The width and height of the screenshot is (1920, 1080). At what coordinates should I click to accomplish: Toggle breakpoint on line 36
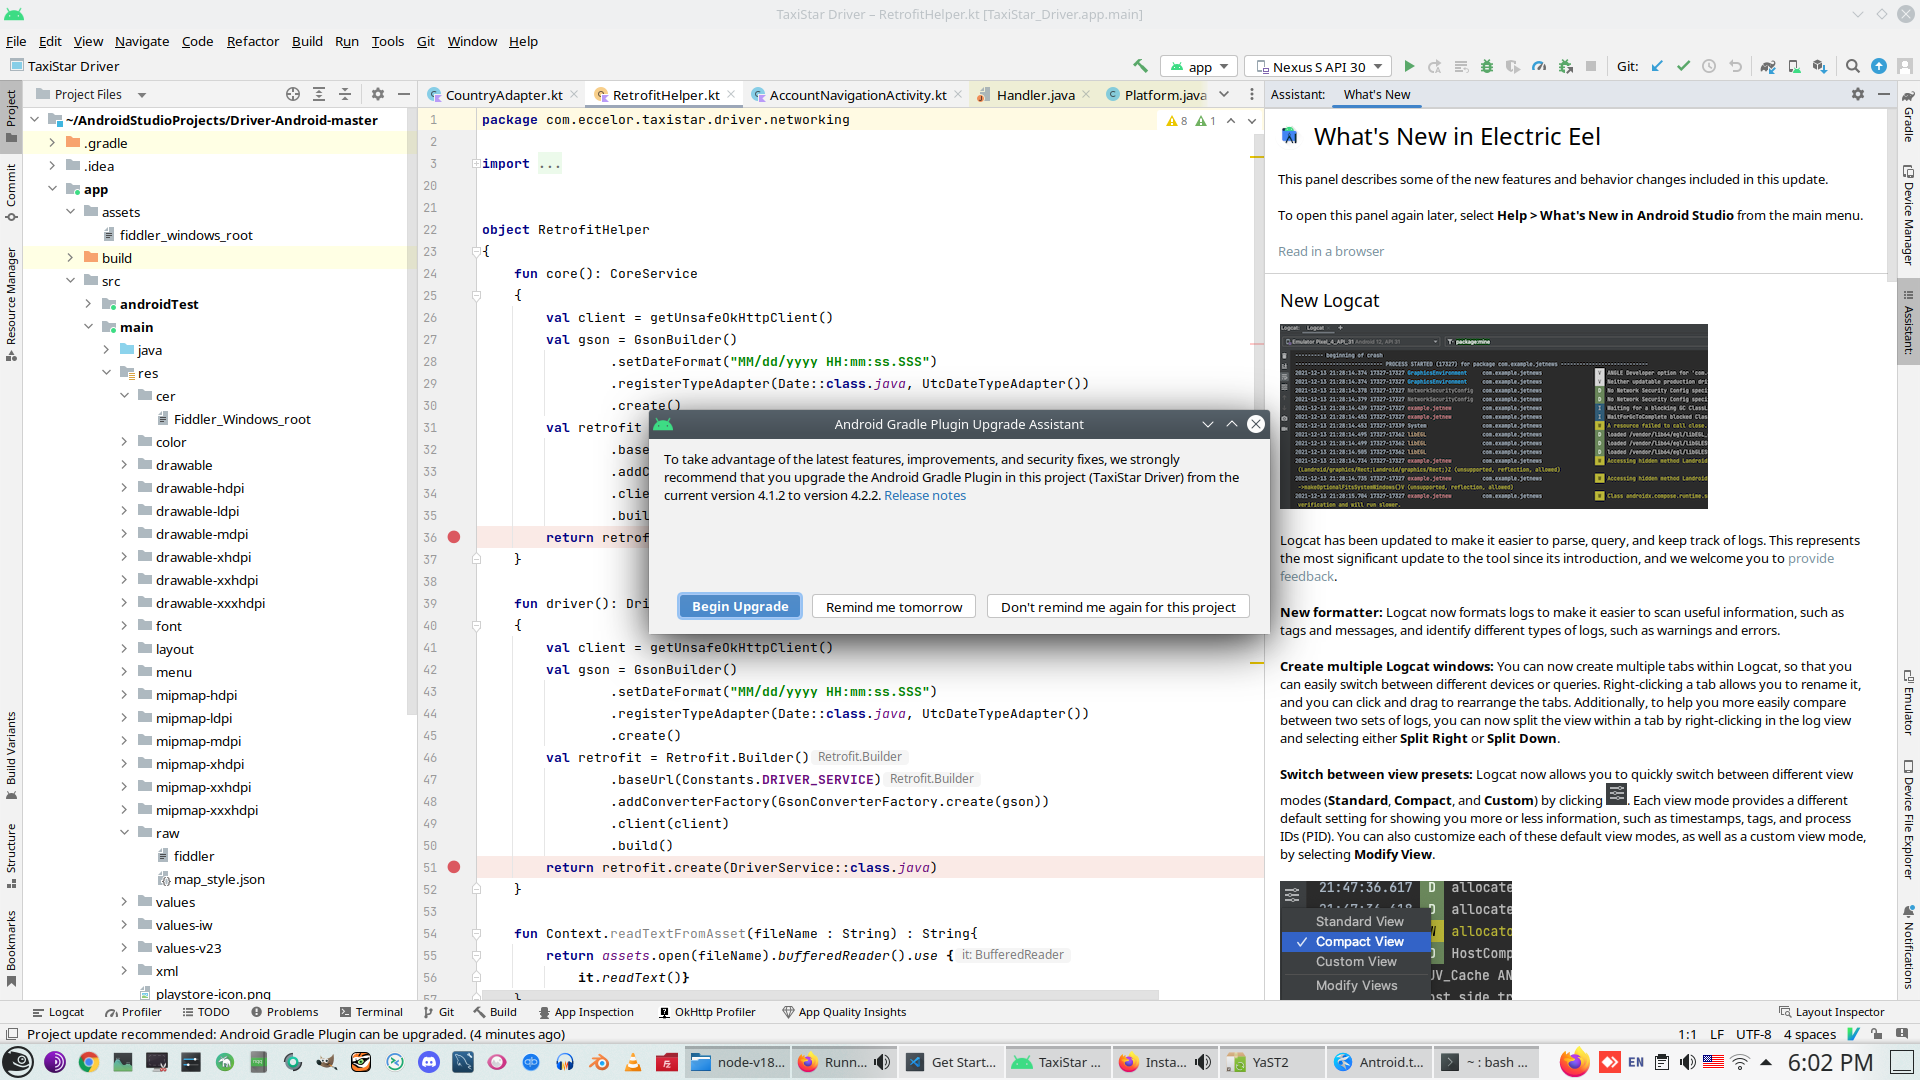pos(454,537)
